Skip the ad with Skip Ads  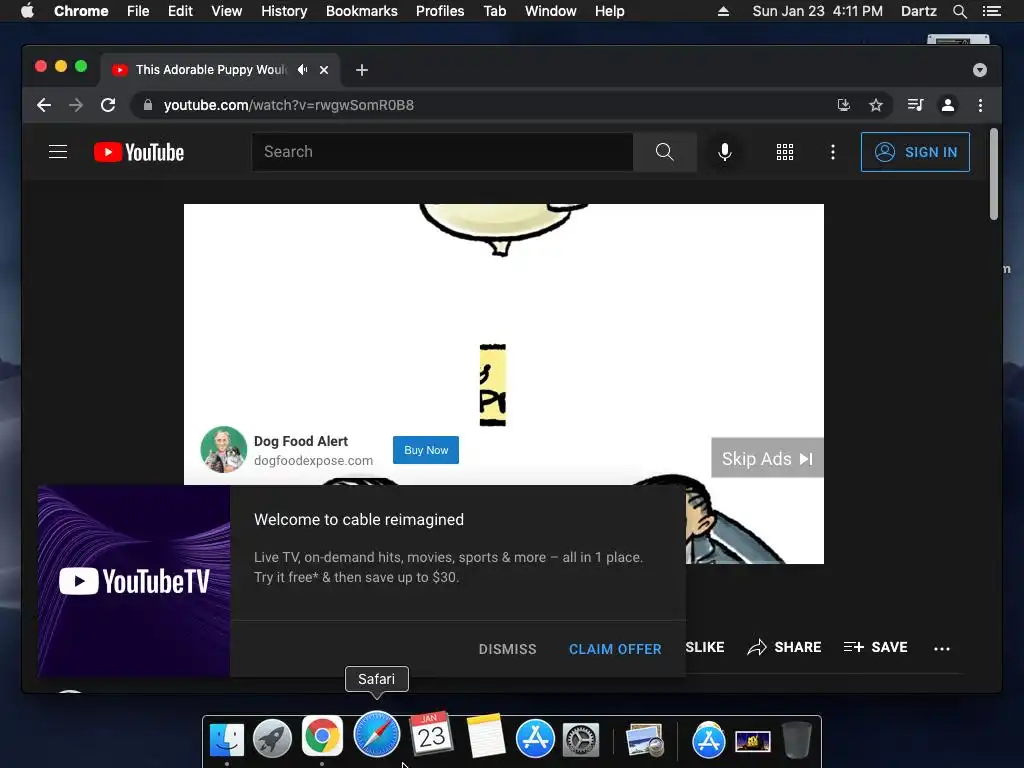coord(767,458)
